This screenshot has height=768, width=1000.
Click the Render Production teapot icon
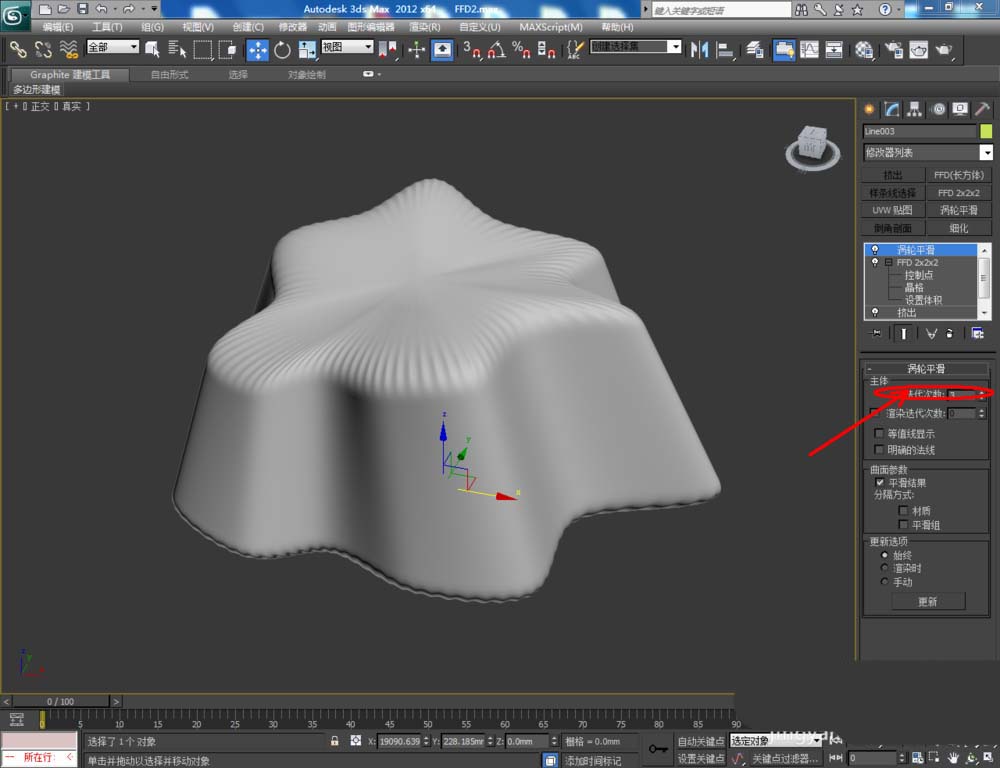[945, 49]
